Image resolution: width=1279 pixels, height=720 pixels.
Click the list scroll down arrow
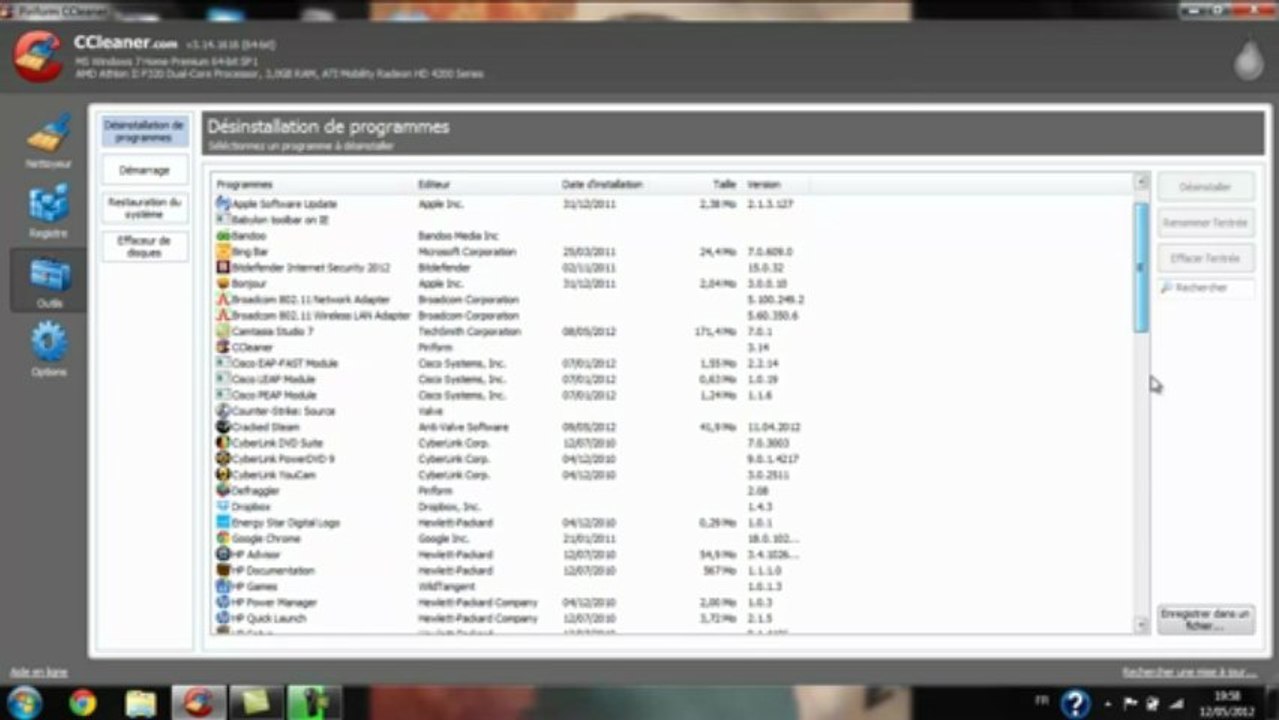1141,625
